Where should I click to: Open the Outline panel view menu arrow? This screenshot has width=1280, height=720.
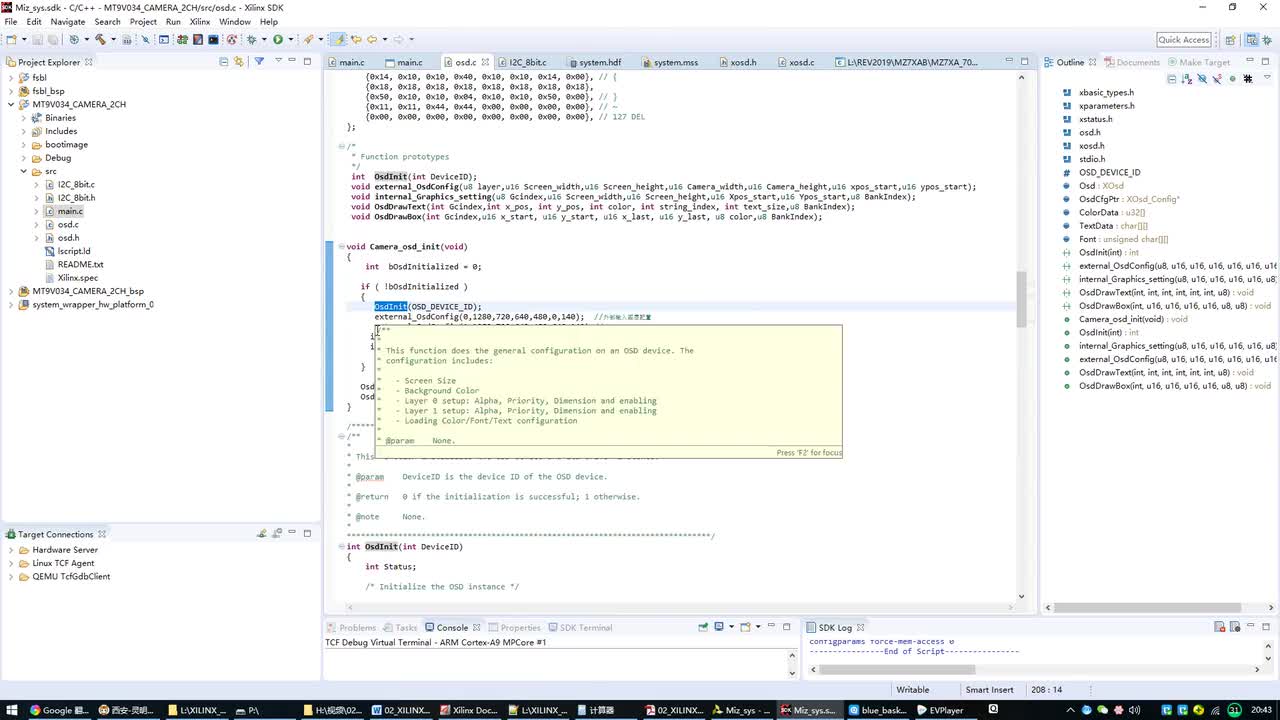tap(1267, 78)
